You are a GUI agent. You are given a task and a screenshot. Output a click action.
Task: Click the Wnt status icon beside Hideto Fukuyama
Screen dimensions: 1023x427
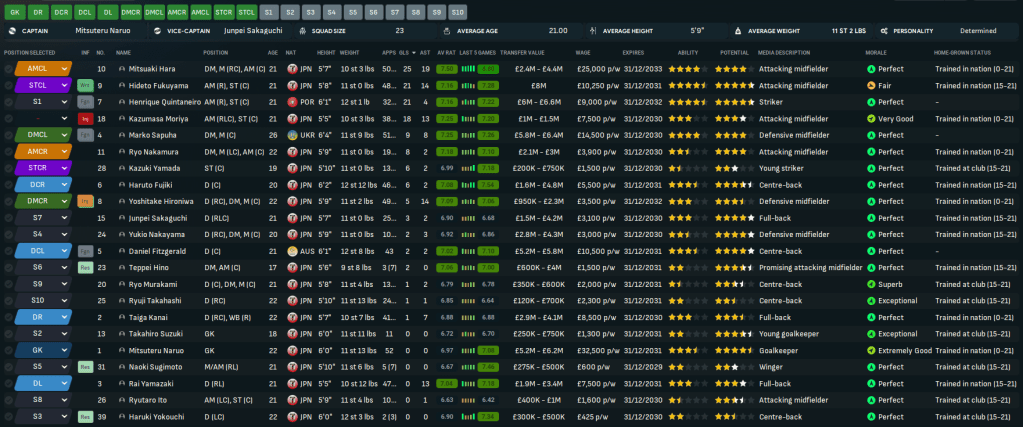86,86
